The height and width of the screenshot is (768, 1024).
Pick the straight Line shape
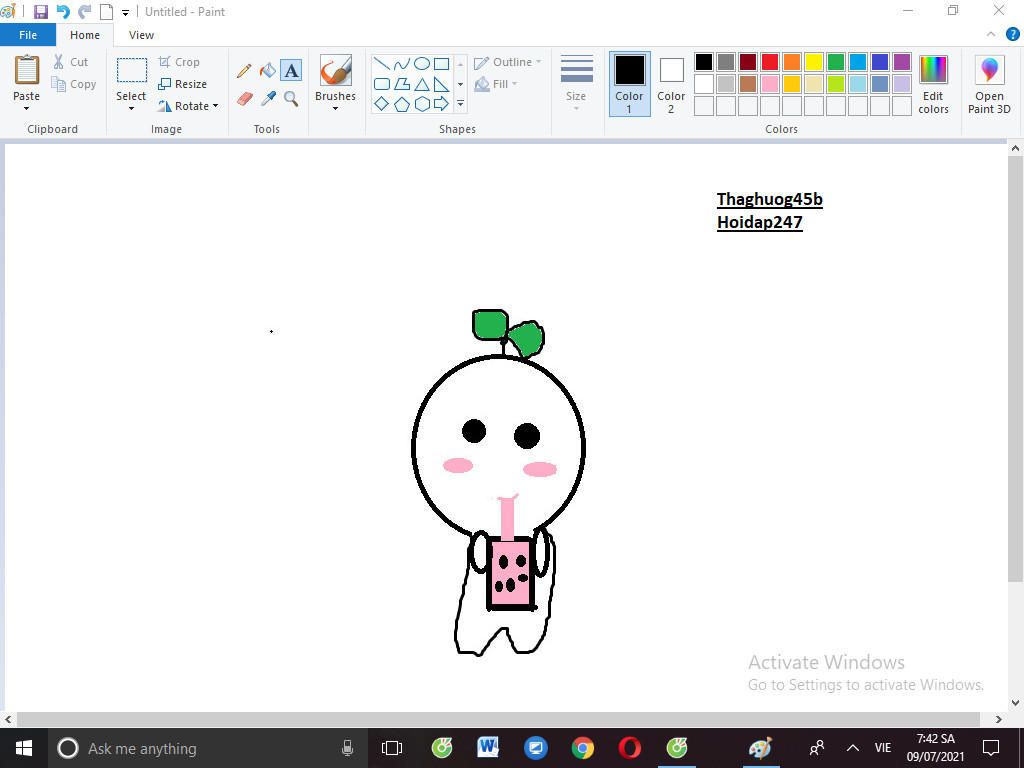coord(382,64)
